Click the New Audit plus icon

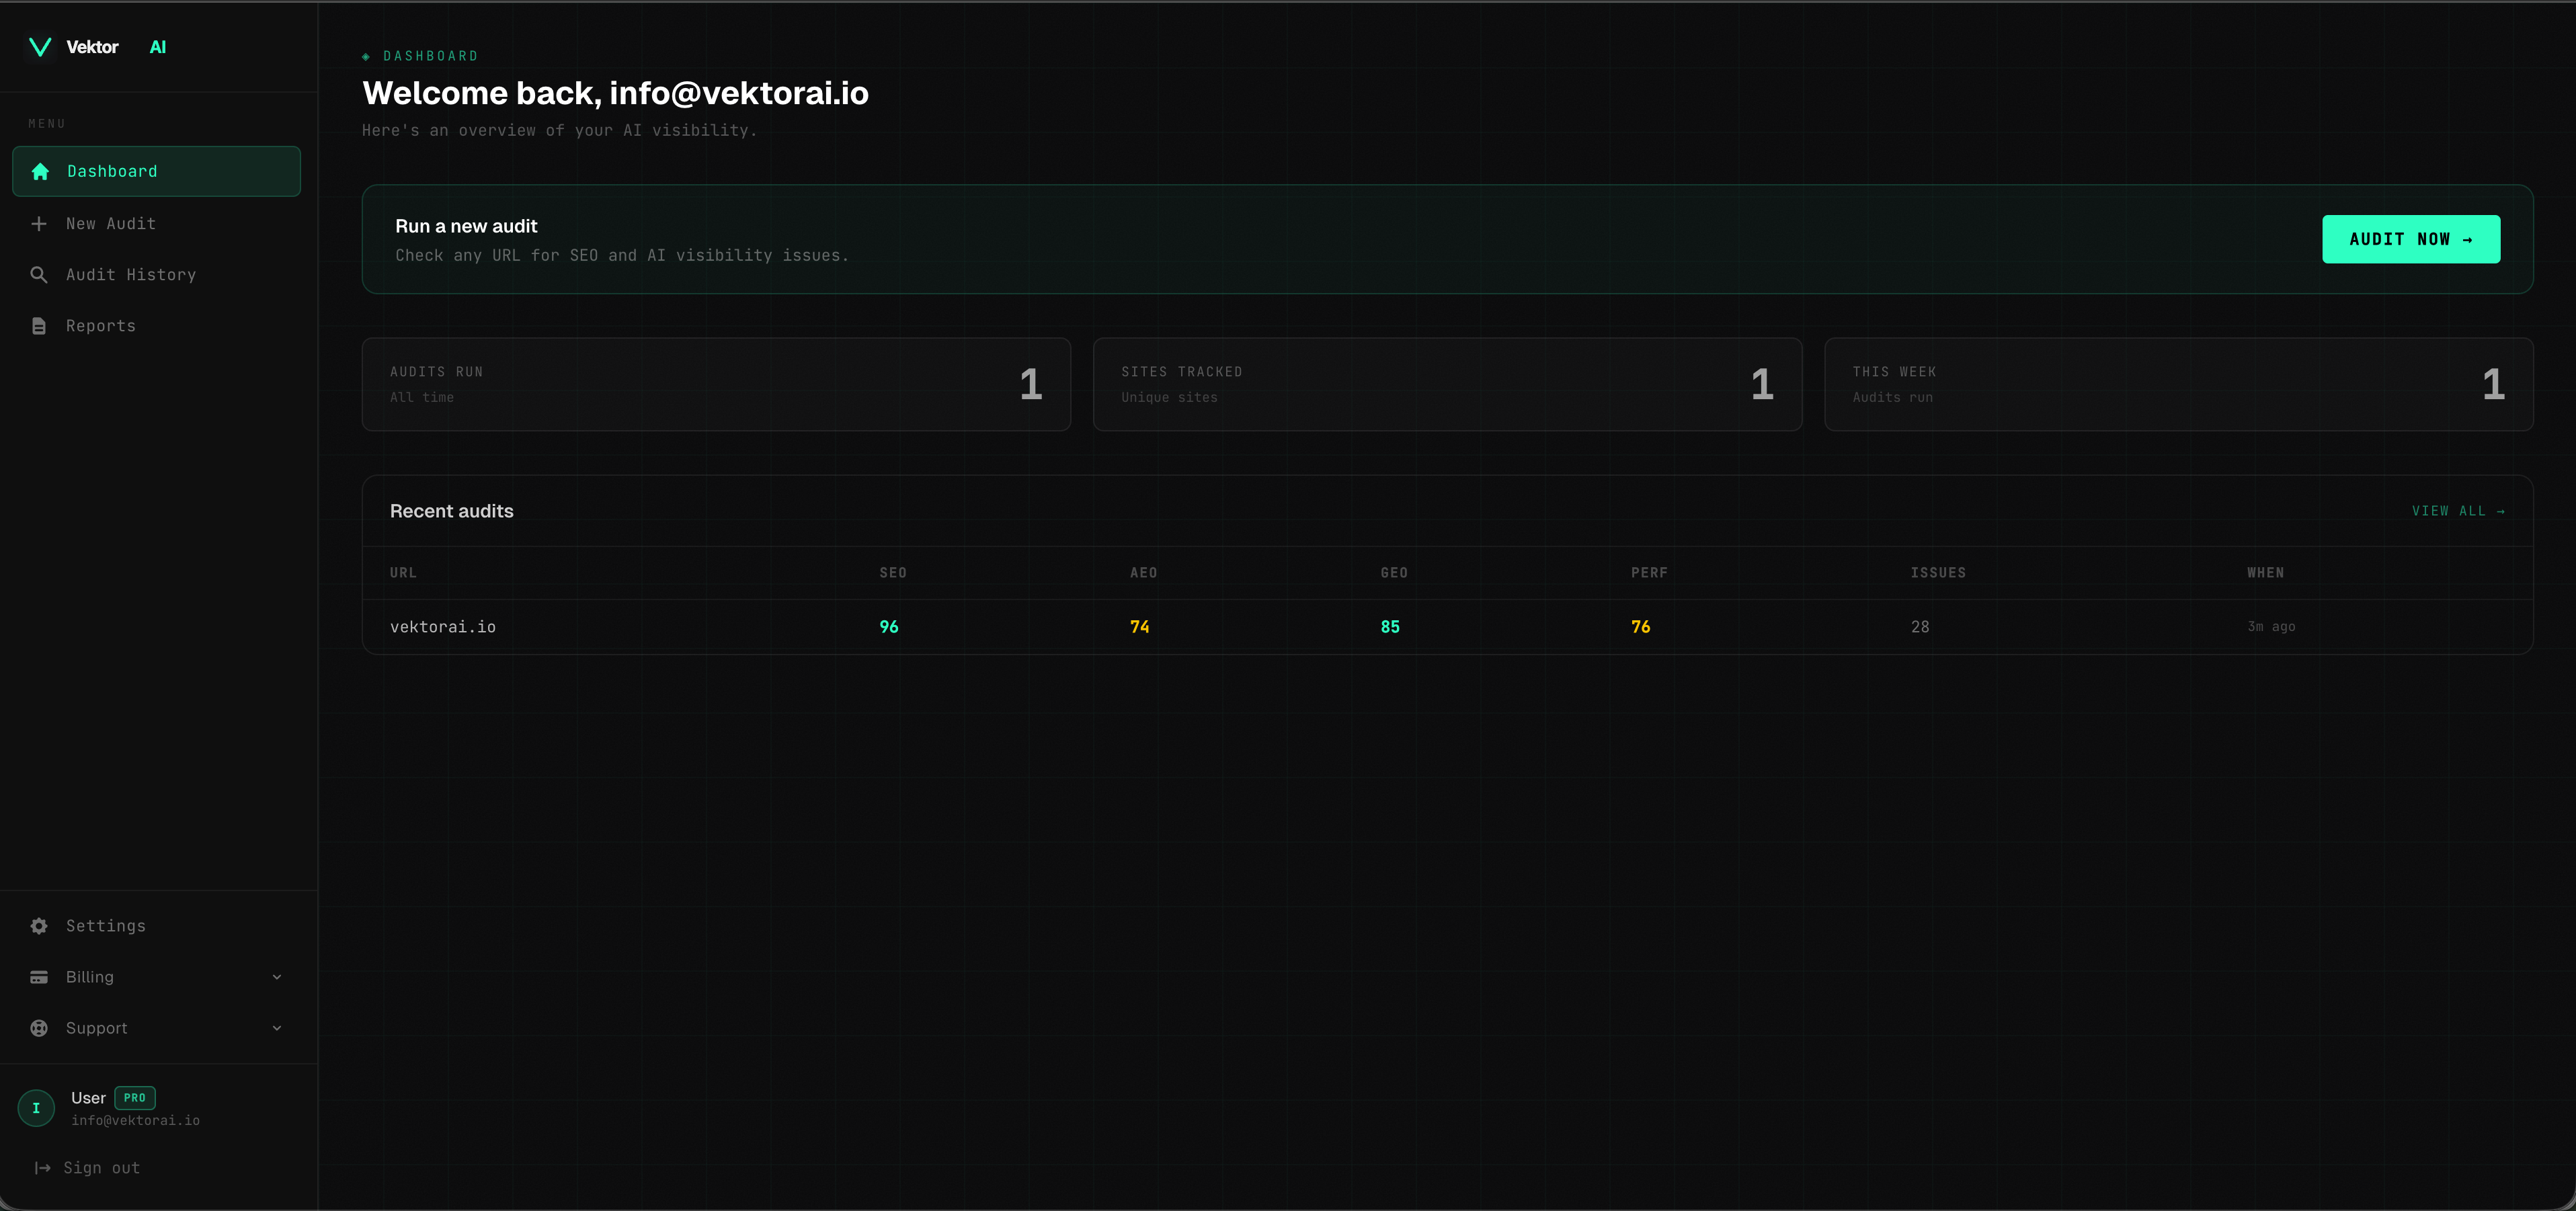(40, 223)
